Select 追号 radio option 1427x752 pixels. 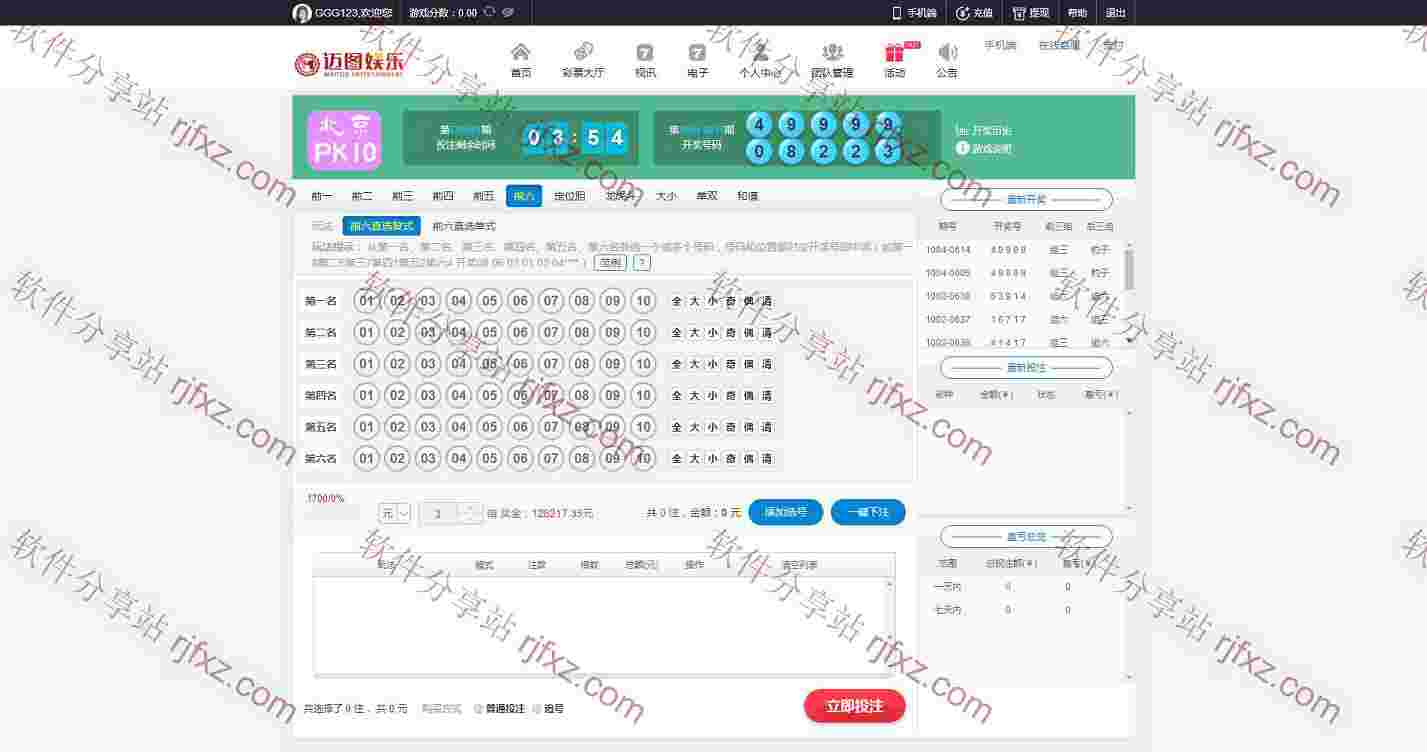[x=537, y=709]
